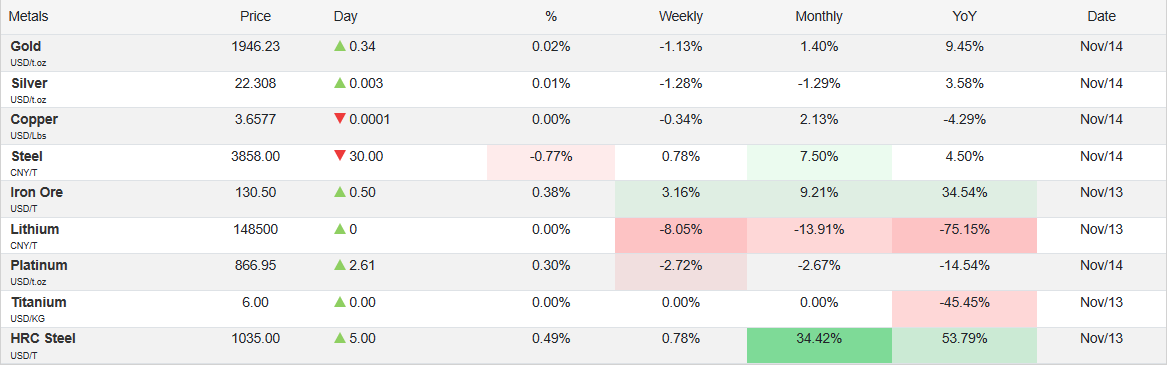Click the green up arrow in the Lithium row
Viewport: 1167px width, 365px height.
(339, 229)
